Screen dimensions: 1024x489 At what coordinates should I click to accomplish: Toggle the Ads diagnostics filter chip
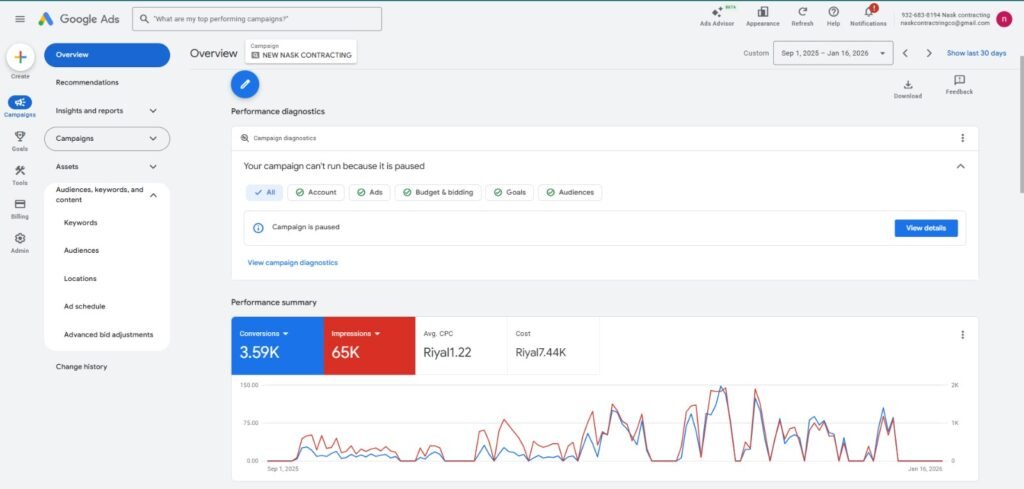coord(370,192)
